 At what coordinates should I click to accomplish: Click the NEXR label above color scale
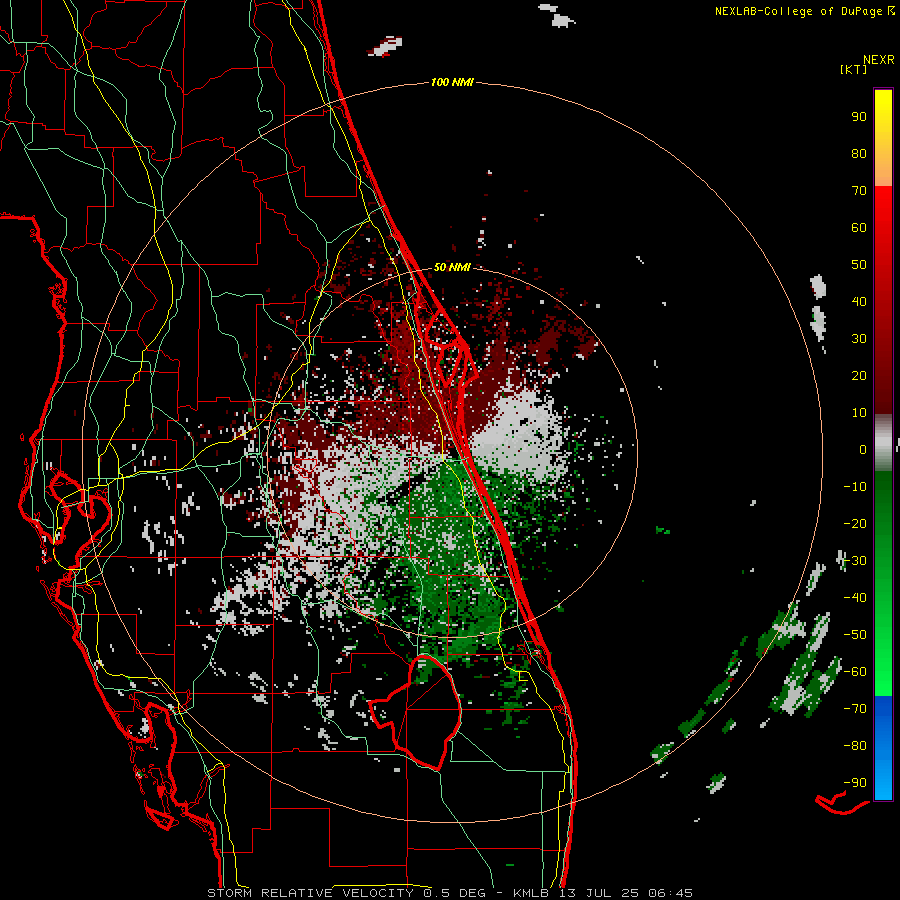878,60
